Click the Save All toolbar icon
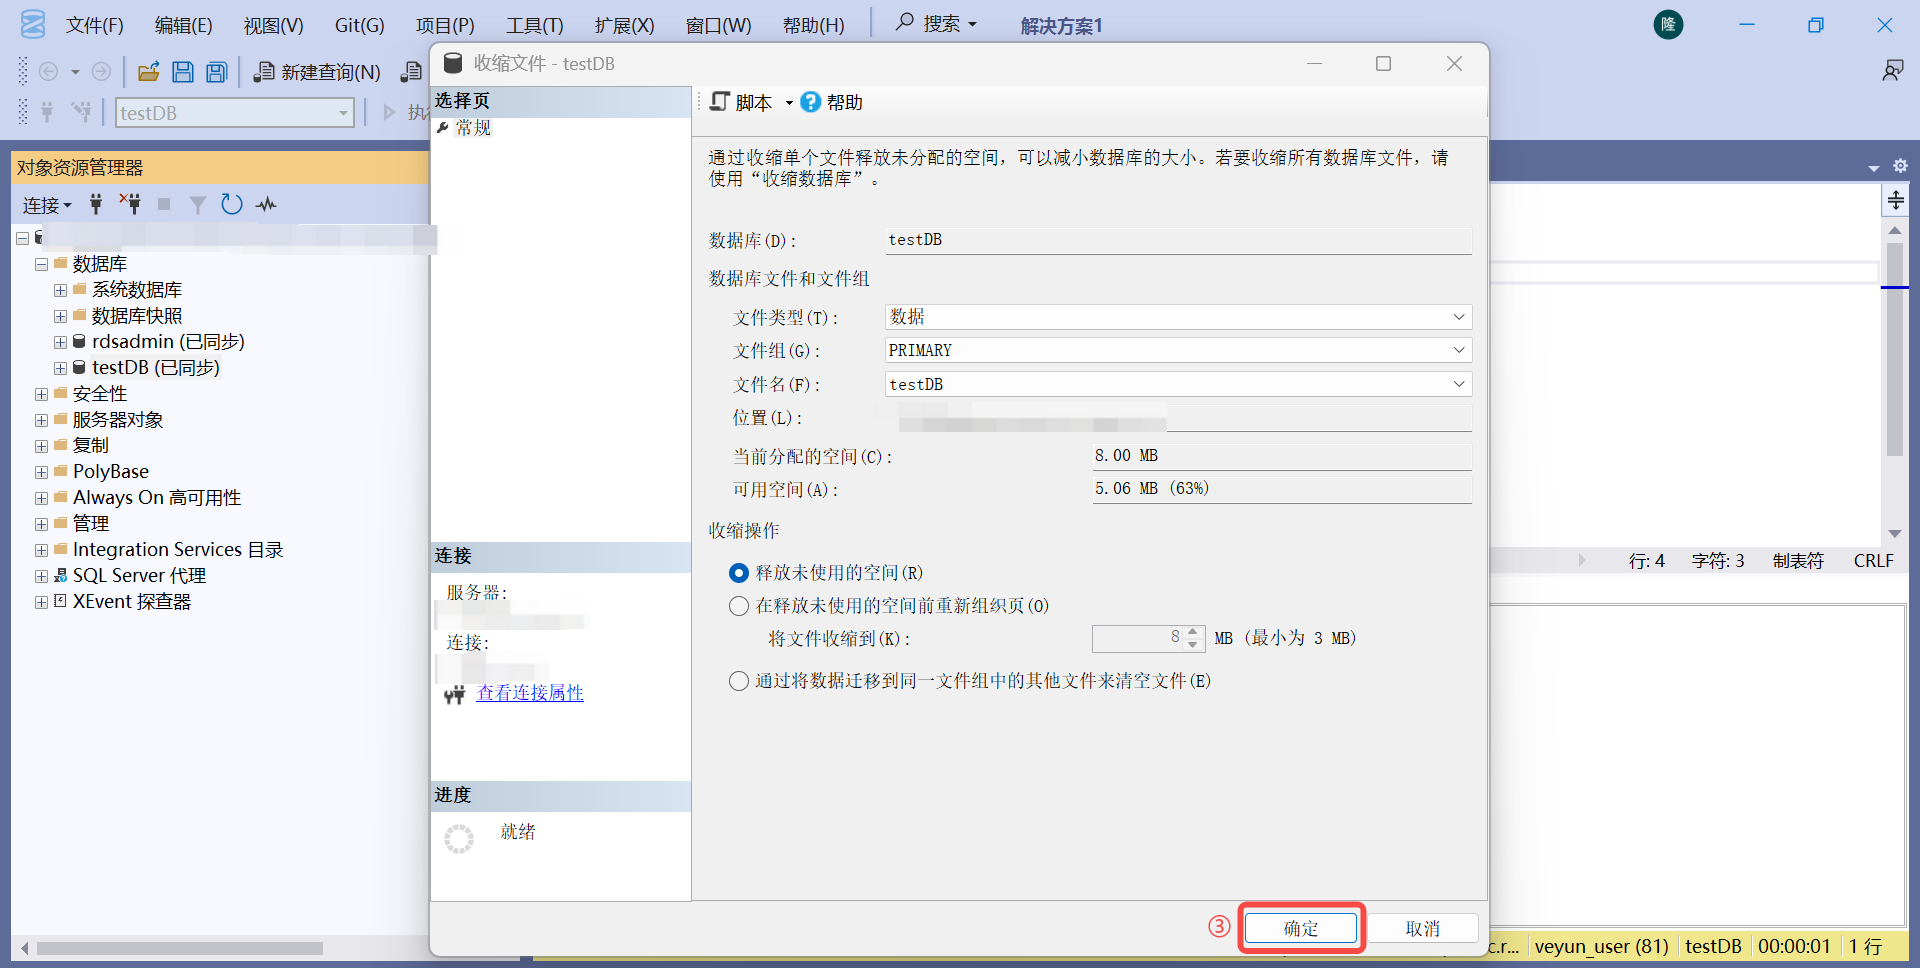Screen dimensions: 1920x968 217,72
